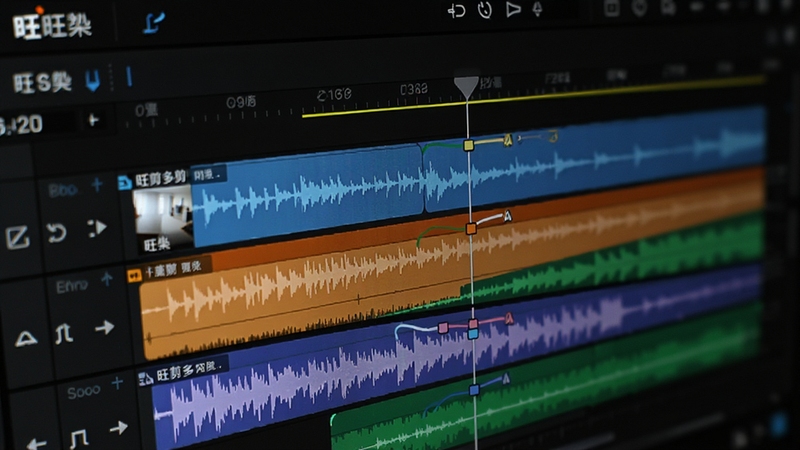The image size is (800, 450).
Task: Open the timer clock icon in top toolbar
Action: click(485, 10)
